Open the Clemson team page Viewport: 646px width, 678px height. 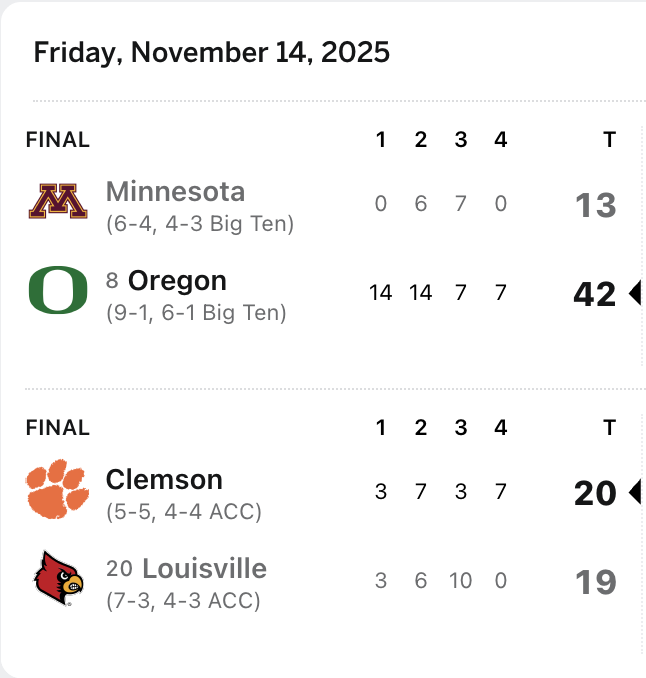(164, 479)
